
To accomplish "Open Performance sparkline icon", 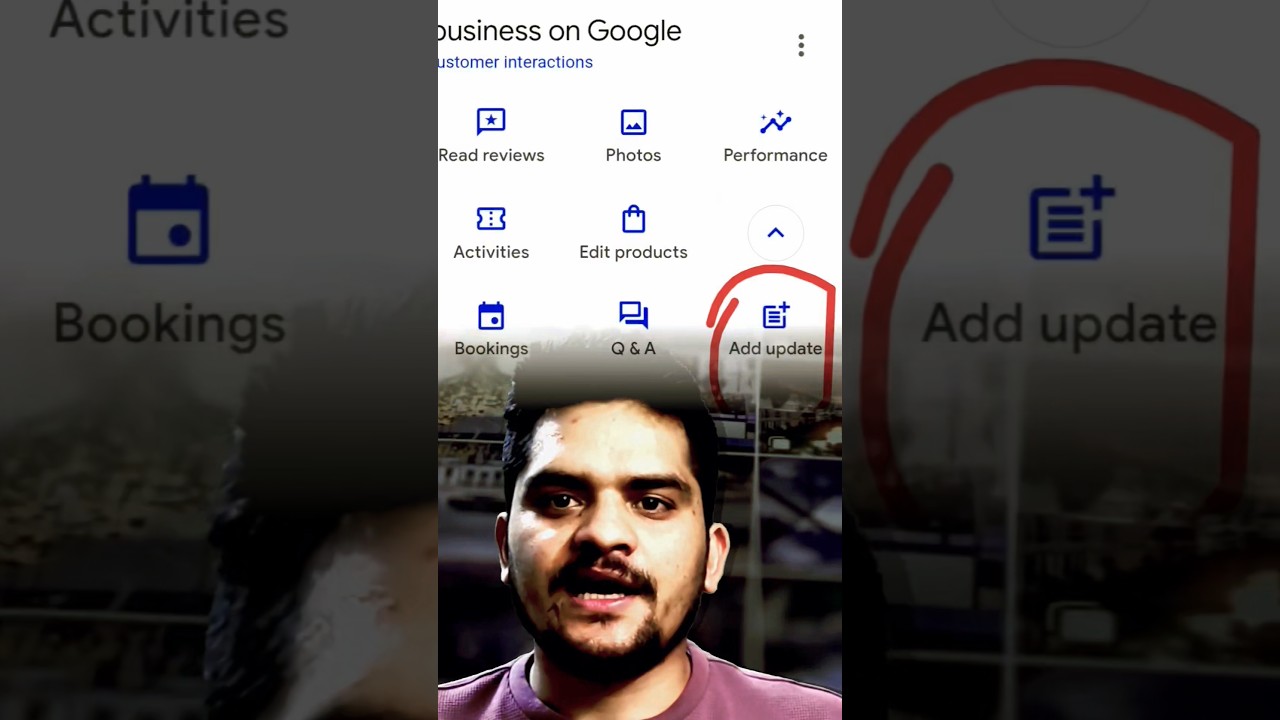I will click(775, 122).
